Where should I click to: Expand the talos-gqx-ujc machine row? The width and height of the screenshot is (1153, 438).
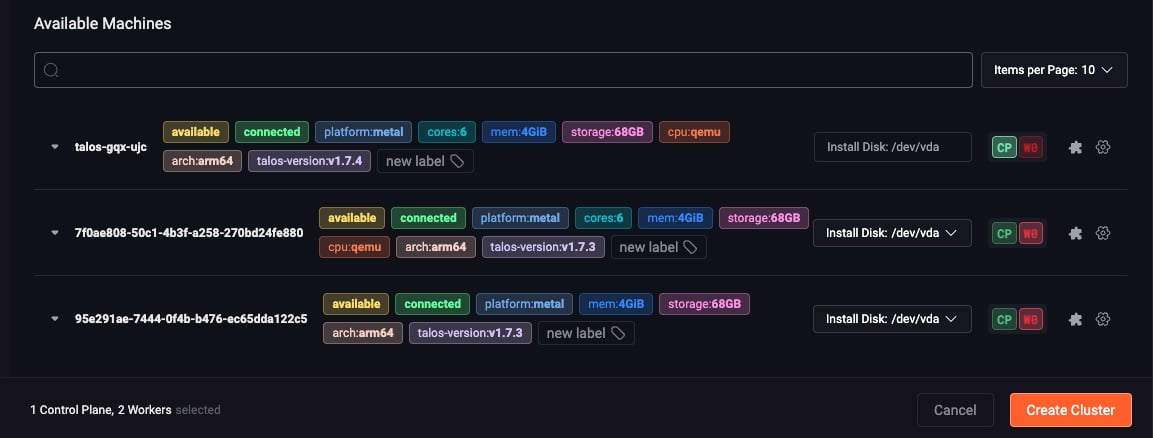pos(54,147)
